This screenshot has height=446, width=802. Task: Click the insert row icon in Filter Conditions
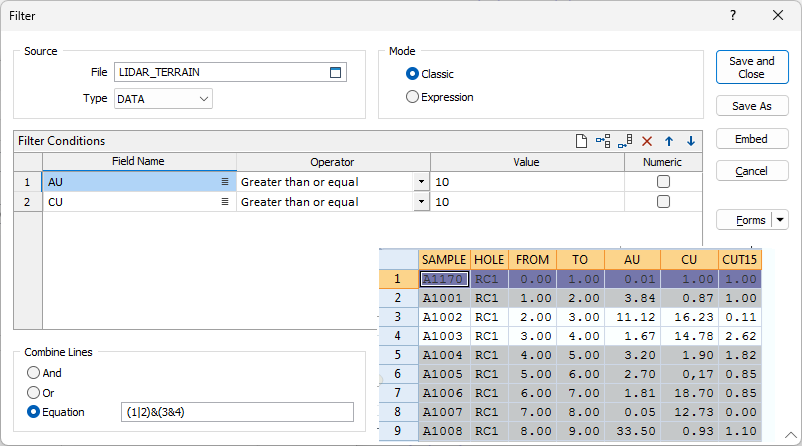[603, 142]
